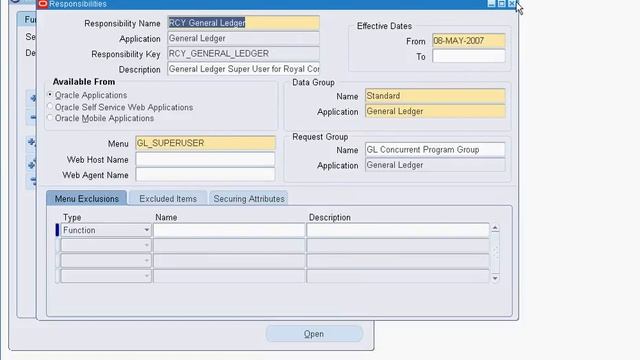Screen dimensions: 640x360
Task: Go to the Securing Attributes tab
Action: [249, 198]
